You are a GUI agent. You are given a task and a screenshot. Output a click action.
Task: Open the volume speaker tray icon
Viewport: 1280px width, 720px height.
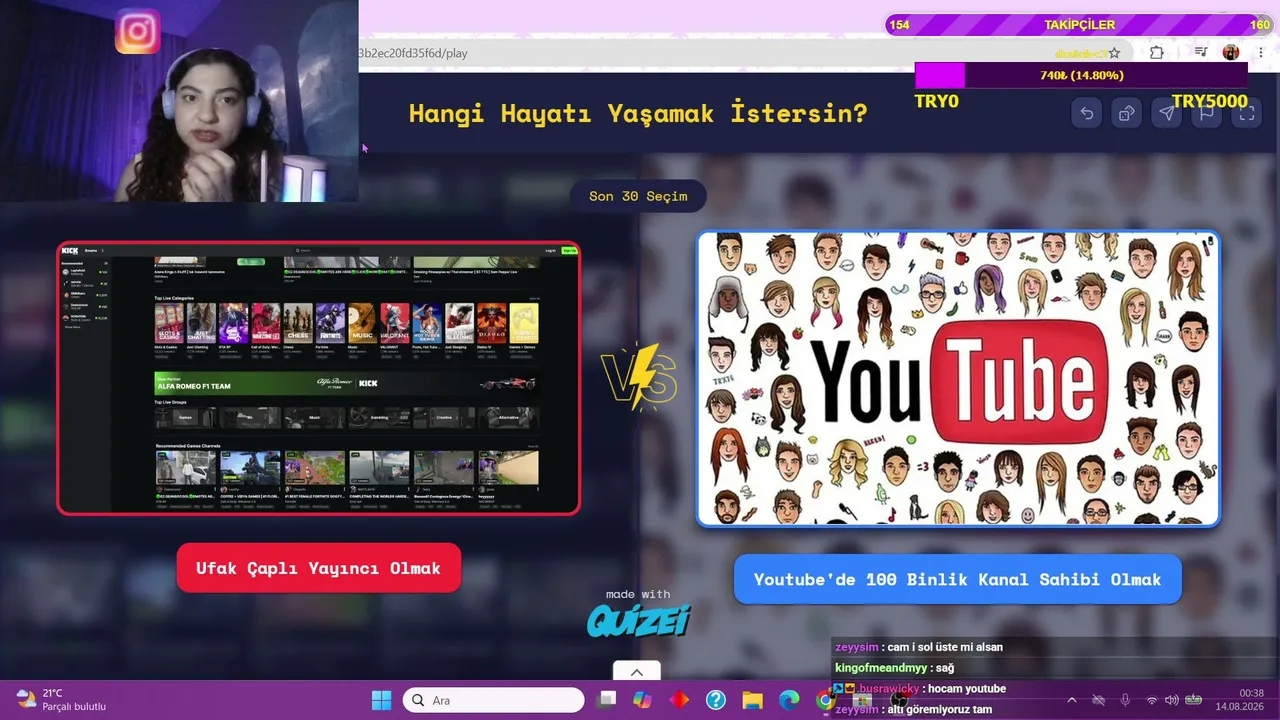(x=1172, y=700)
